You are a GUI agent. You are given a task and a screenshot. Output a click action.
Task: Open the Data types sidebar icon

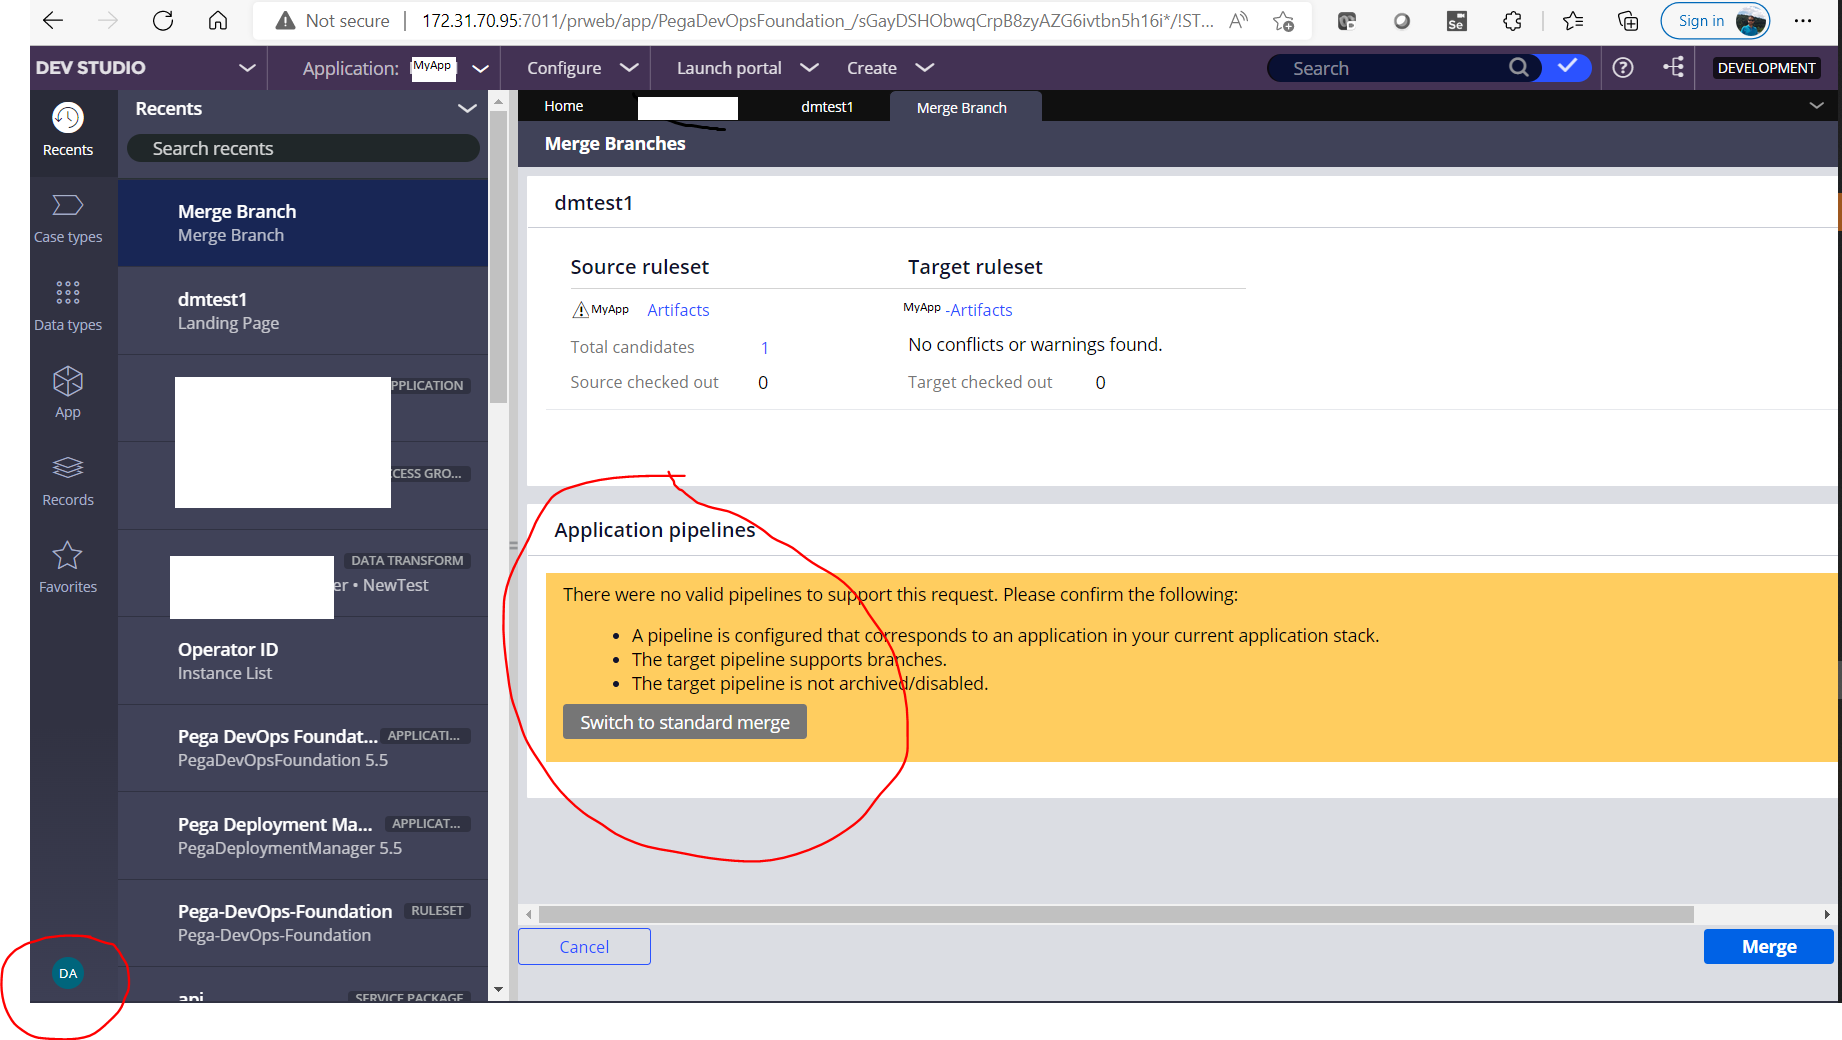pos(67,293)
